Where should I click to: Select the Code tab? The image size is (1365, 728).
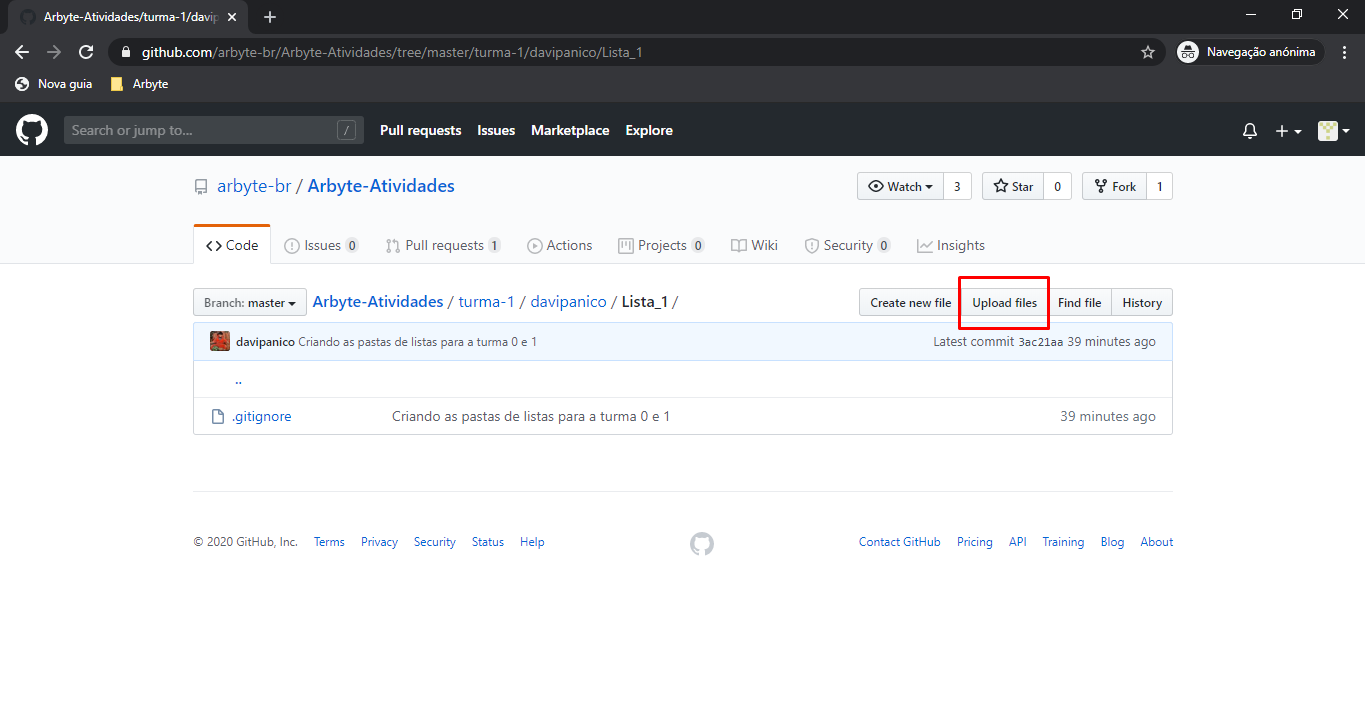[x=232, y=245]
